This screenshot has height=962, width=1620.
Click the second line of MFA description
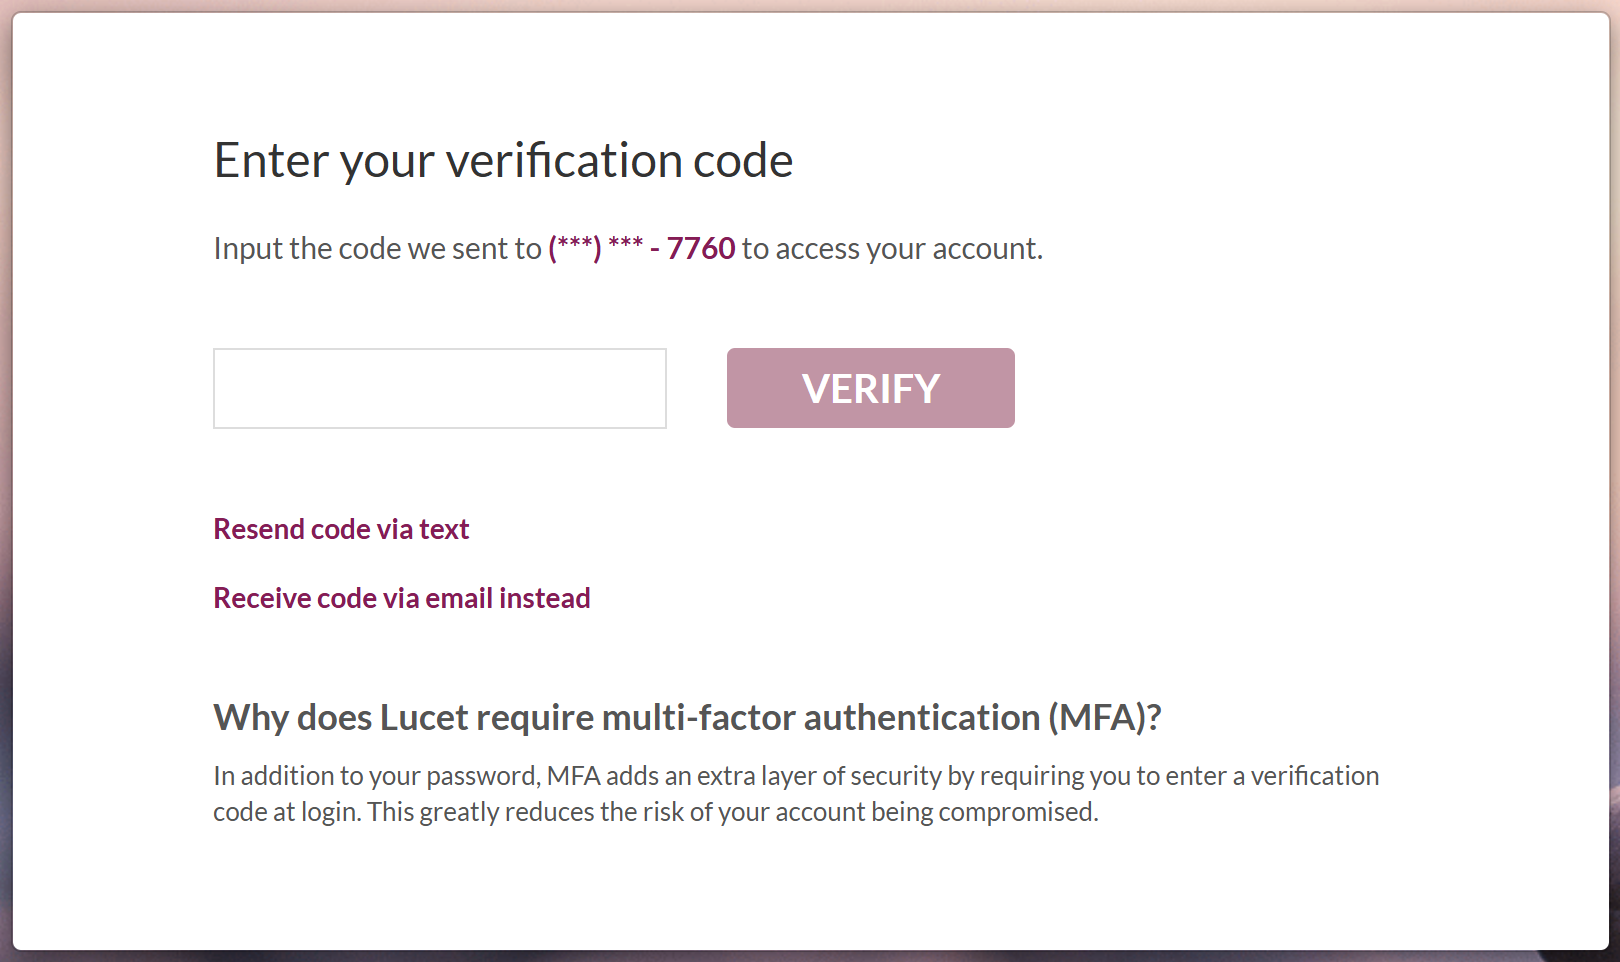[655, 812]
